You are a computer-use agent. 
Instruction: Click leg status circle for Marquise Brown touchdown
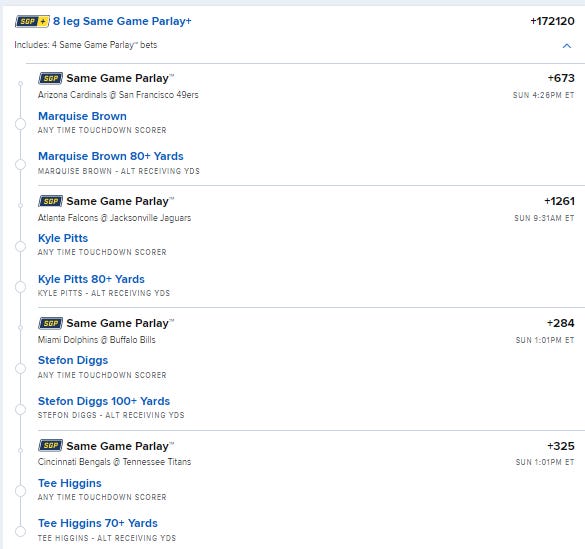[x=21, y=124]
